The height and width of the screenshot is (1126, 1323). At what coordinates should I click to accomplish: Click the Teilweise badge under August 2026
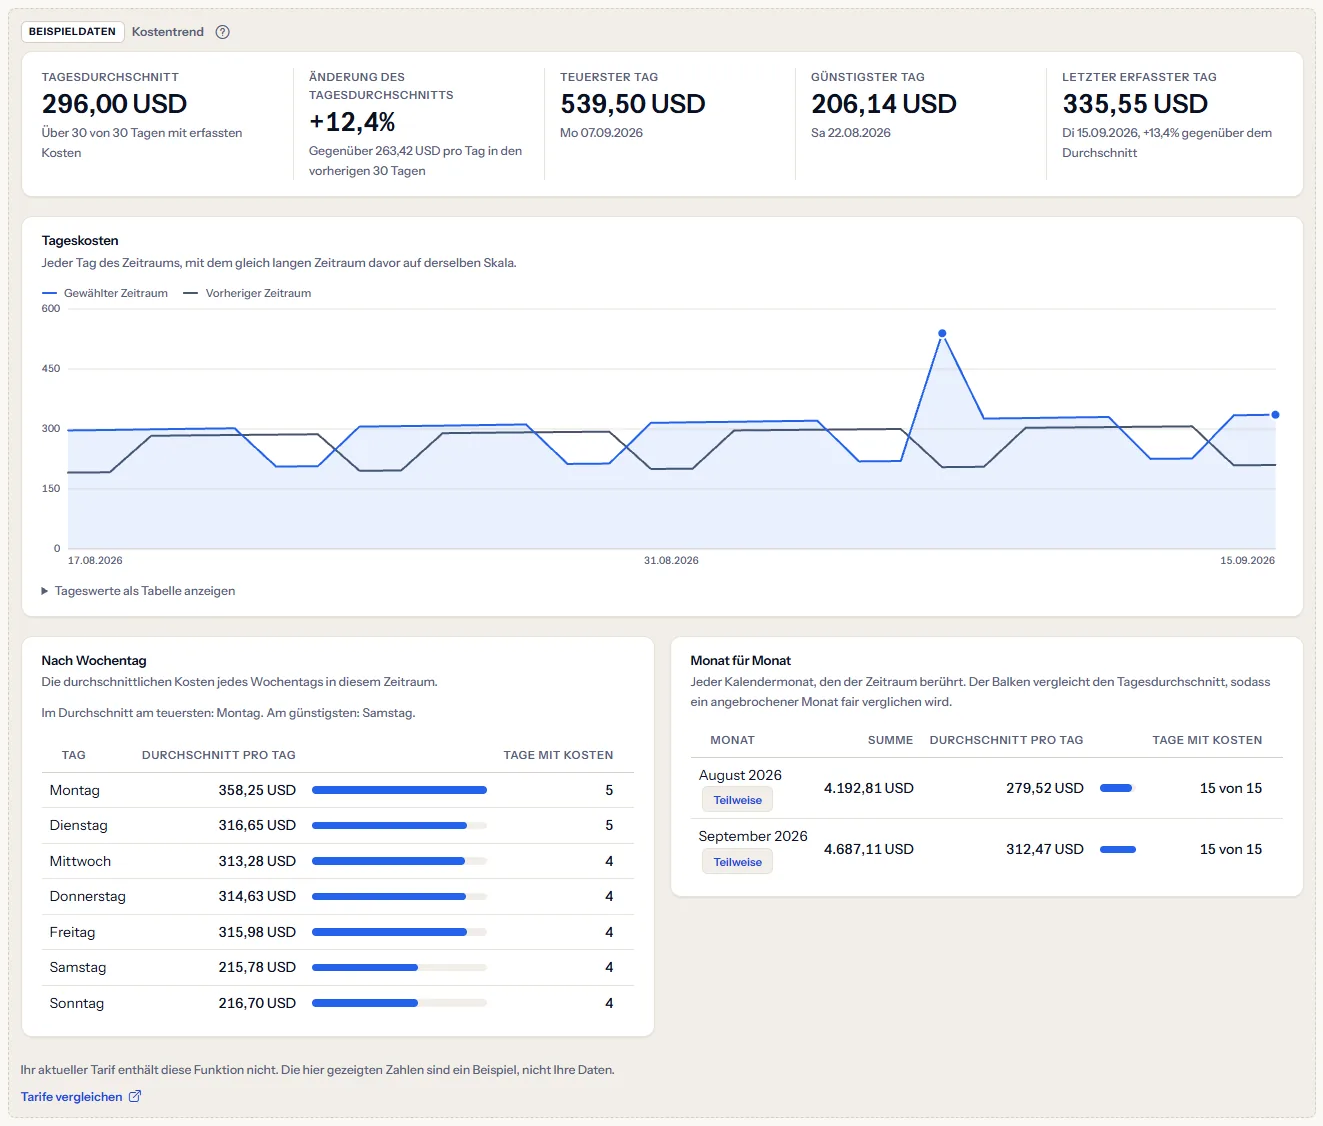(x=737, y=800)
